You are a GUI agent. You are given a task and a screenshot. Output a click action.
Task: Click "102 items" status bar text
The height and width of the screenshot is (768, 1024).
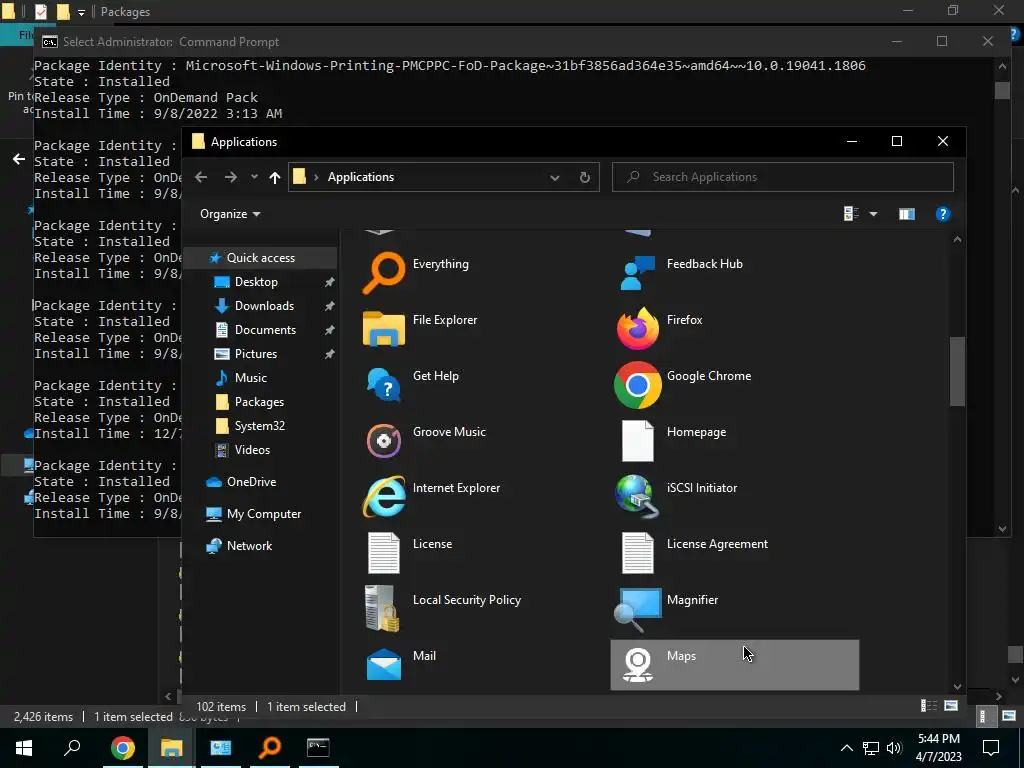pyautogui.click(x=221, y=707)
